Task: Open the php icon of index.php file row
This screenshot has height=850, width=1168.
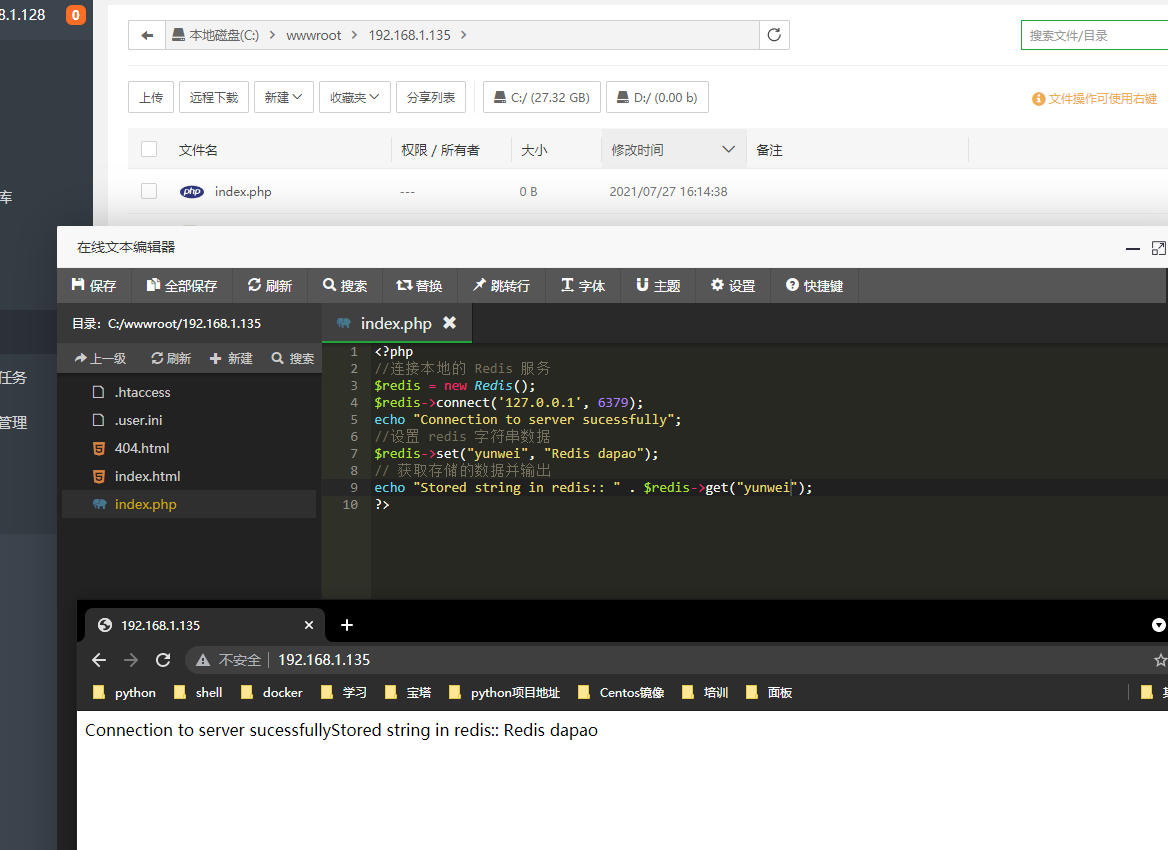Action: [191, 191]
